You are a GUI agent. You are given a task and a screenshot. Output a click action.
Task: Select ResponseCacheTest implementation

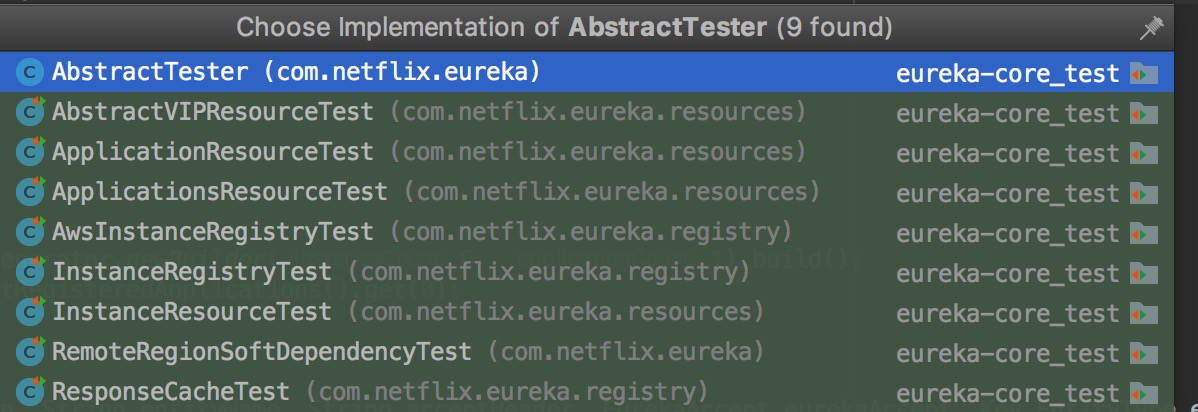coord(170,392)
